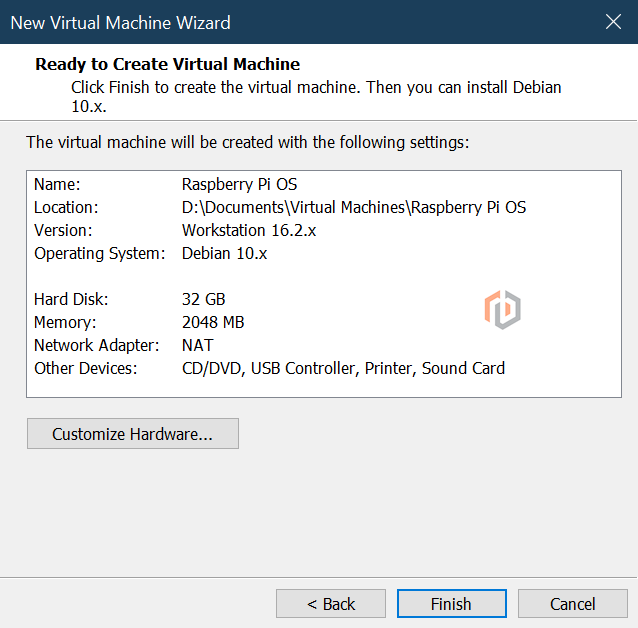Click the Location: label
The width and height of the screenshot is (638, 628).
click(66, 208)
